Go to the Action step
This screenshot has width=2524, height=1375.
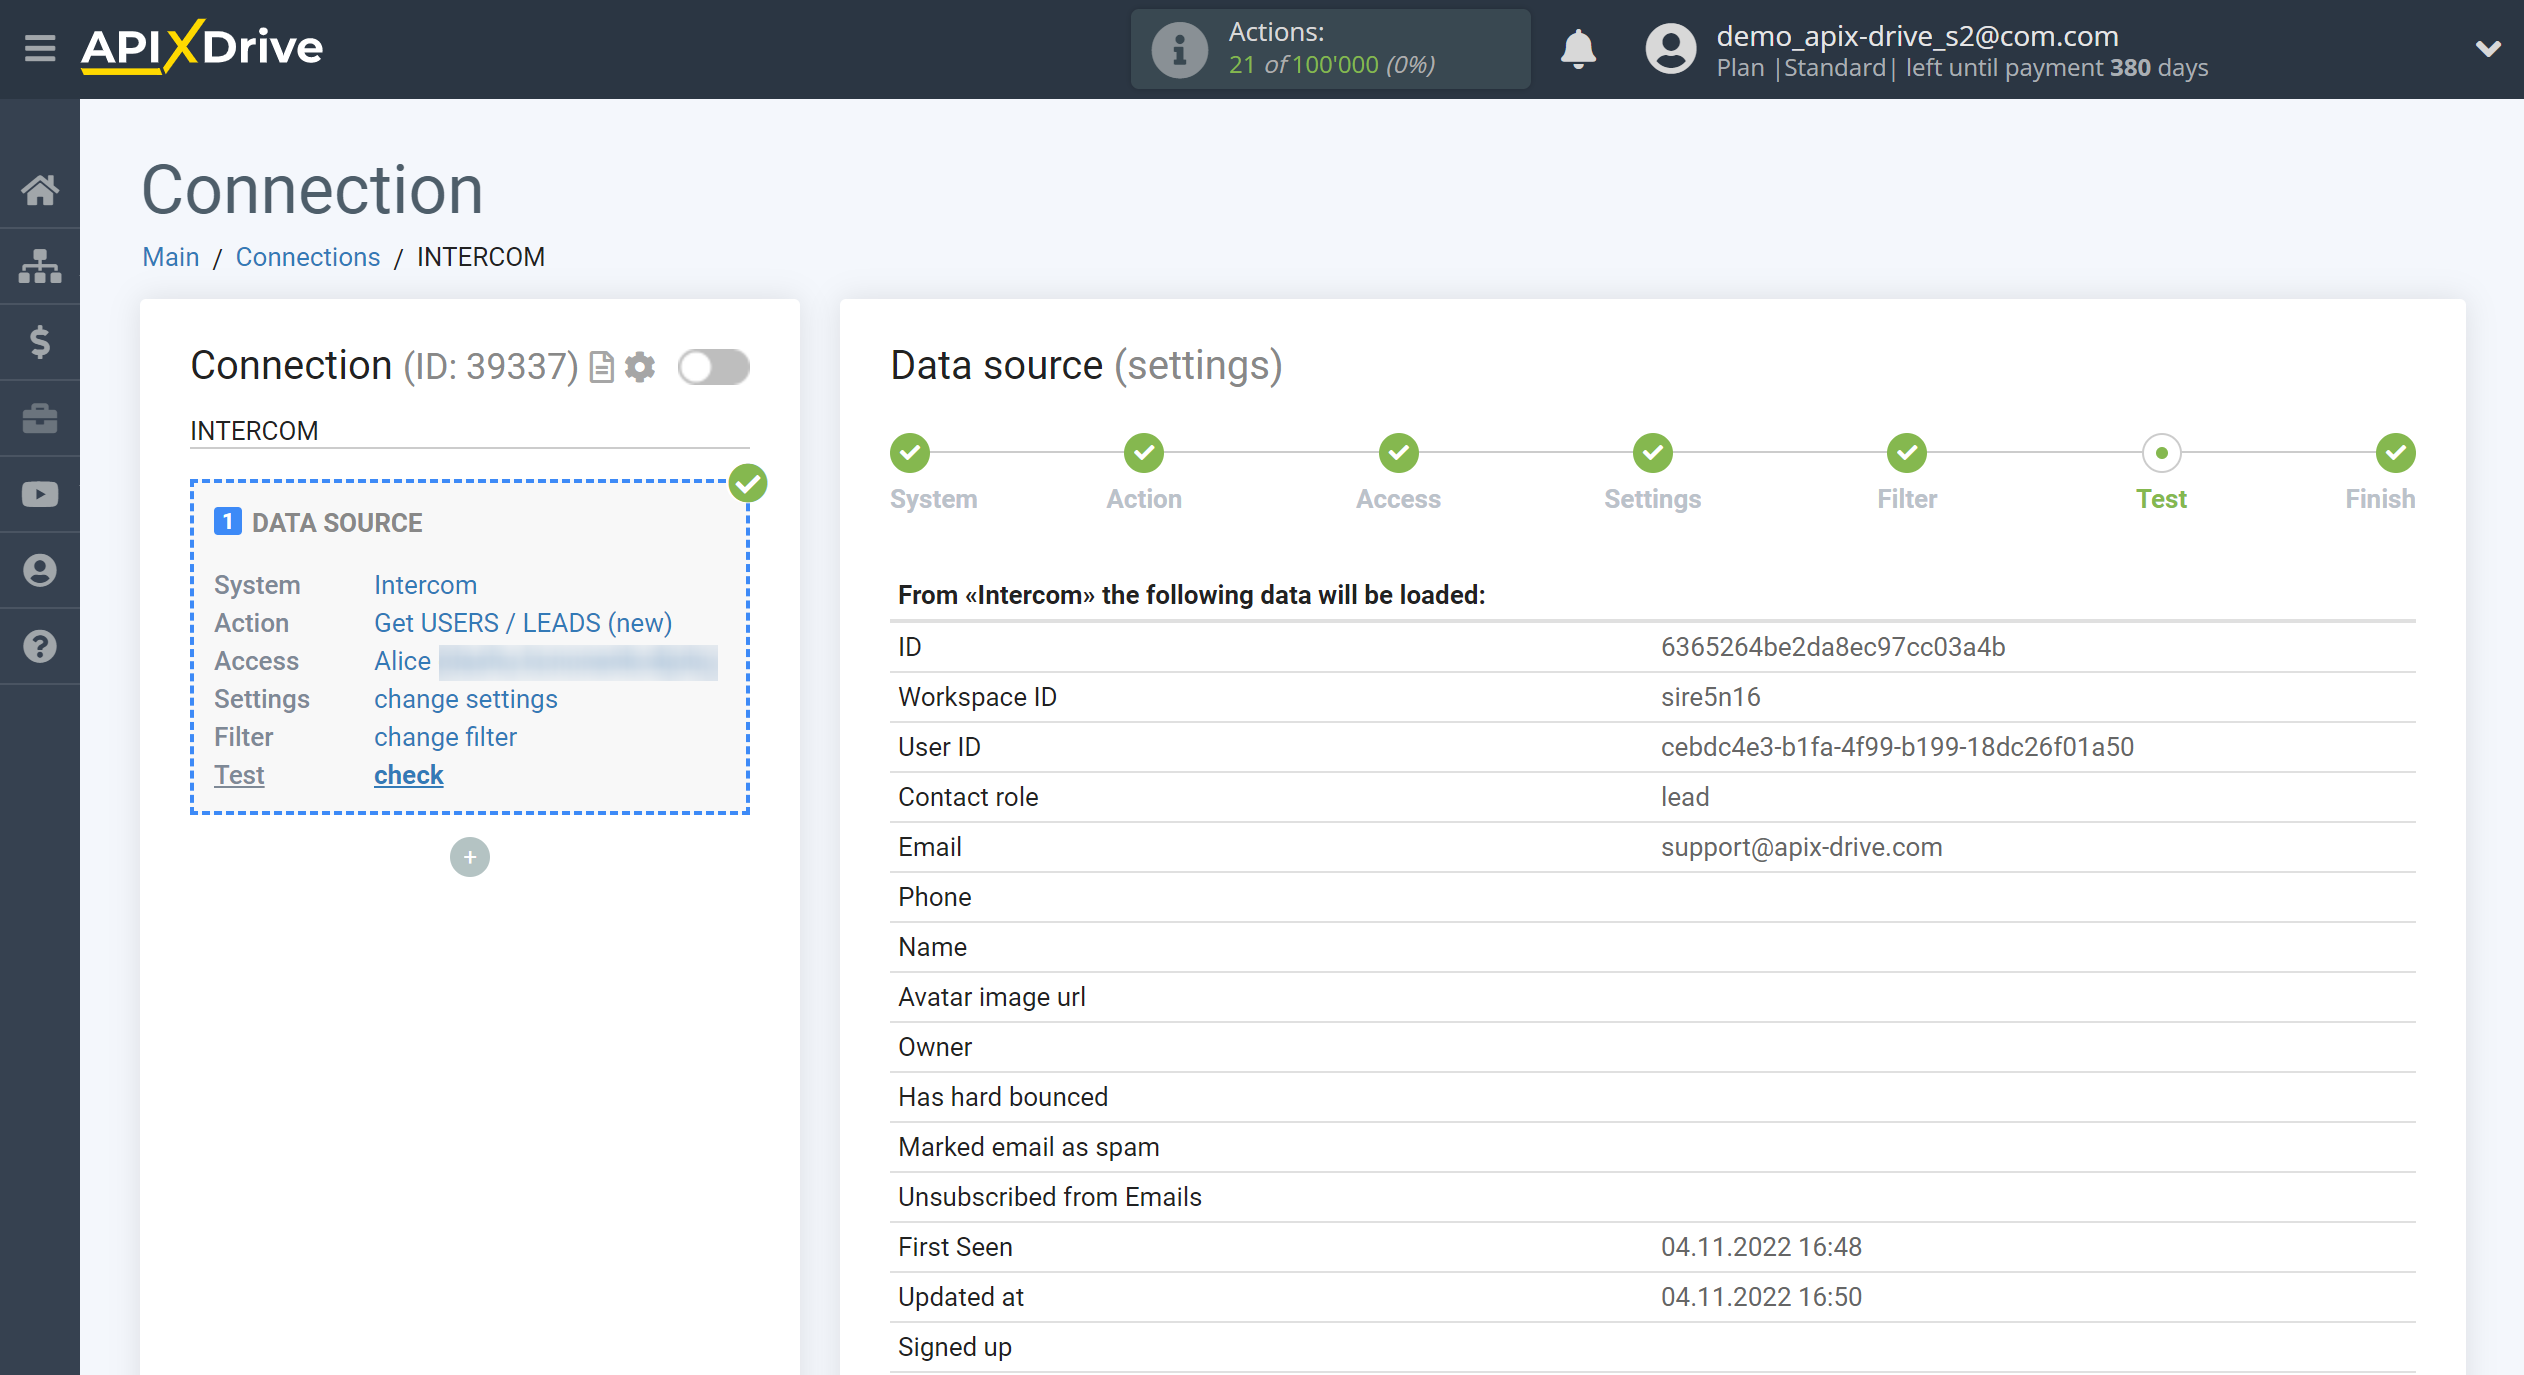coord(1144,453)
